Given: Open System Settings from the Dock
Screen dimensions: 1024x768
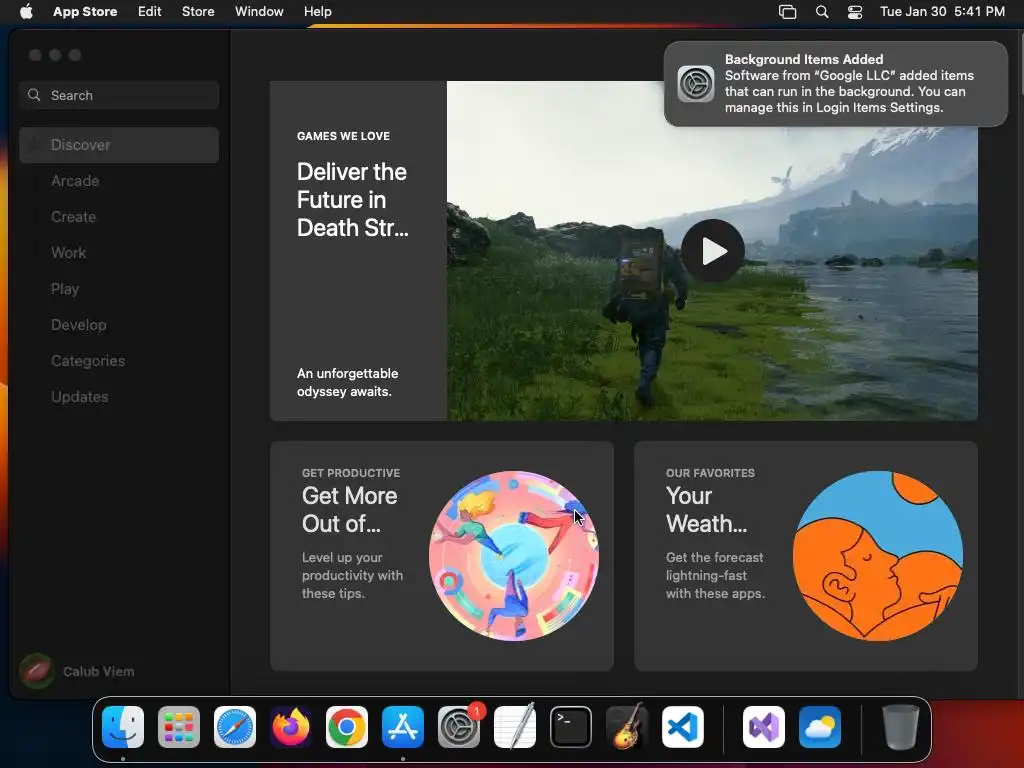Looking at the screenshot, I should (x=459, y=727).
